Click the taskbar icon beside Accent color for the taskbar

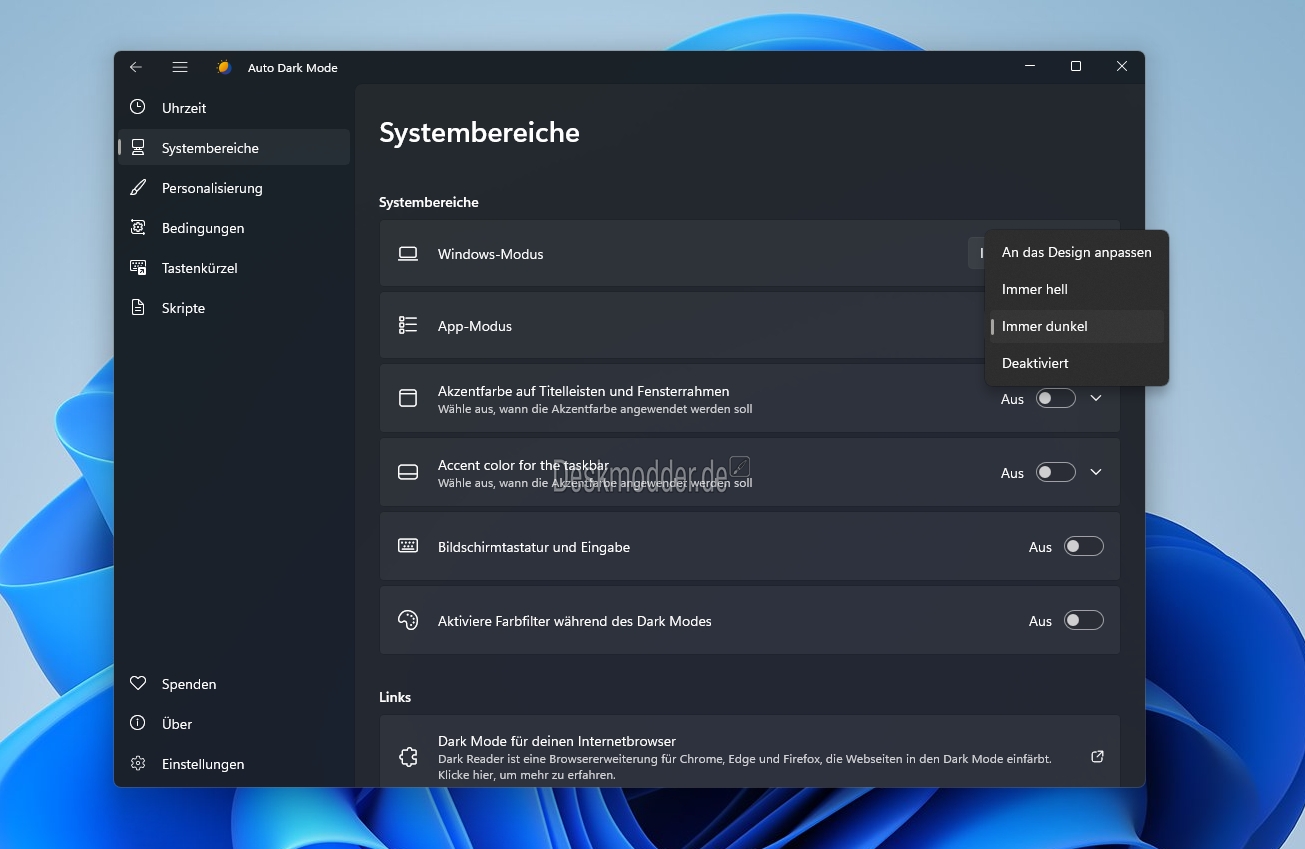pos(408,472)
